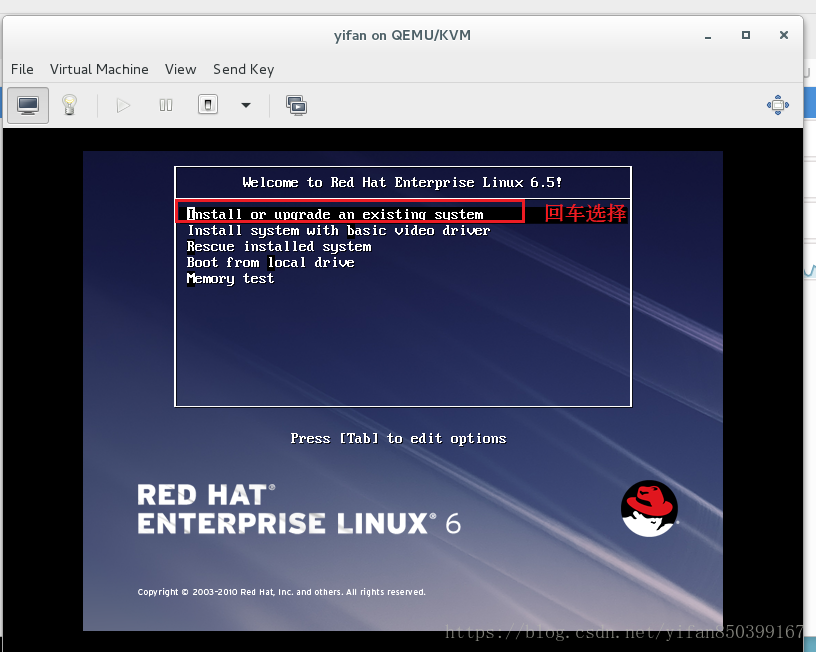Maximize the QEMU/KVM window
Image resolution: width=816 pixels, height=652 pixels.
click(x=746, y=35)
